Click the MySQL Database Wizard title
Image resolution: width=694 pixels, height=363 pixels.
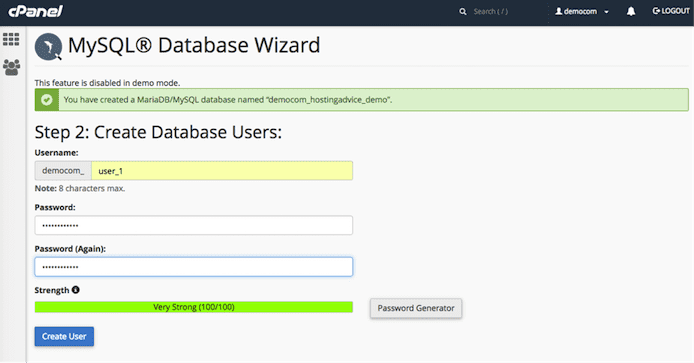[x=194, y=45]
